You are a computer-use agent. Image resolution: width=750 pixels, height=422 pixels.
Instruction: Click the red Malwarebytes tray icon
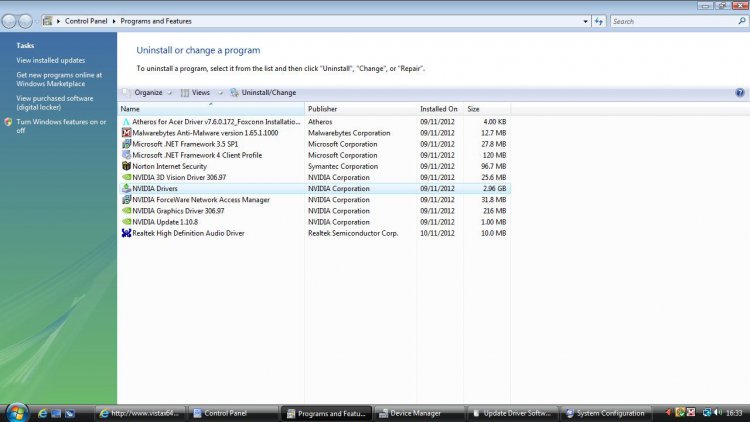[691, 412]
